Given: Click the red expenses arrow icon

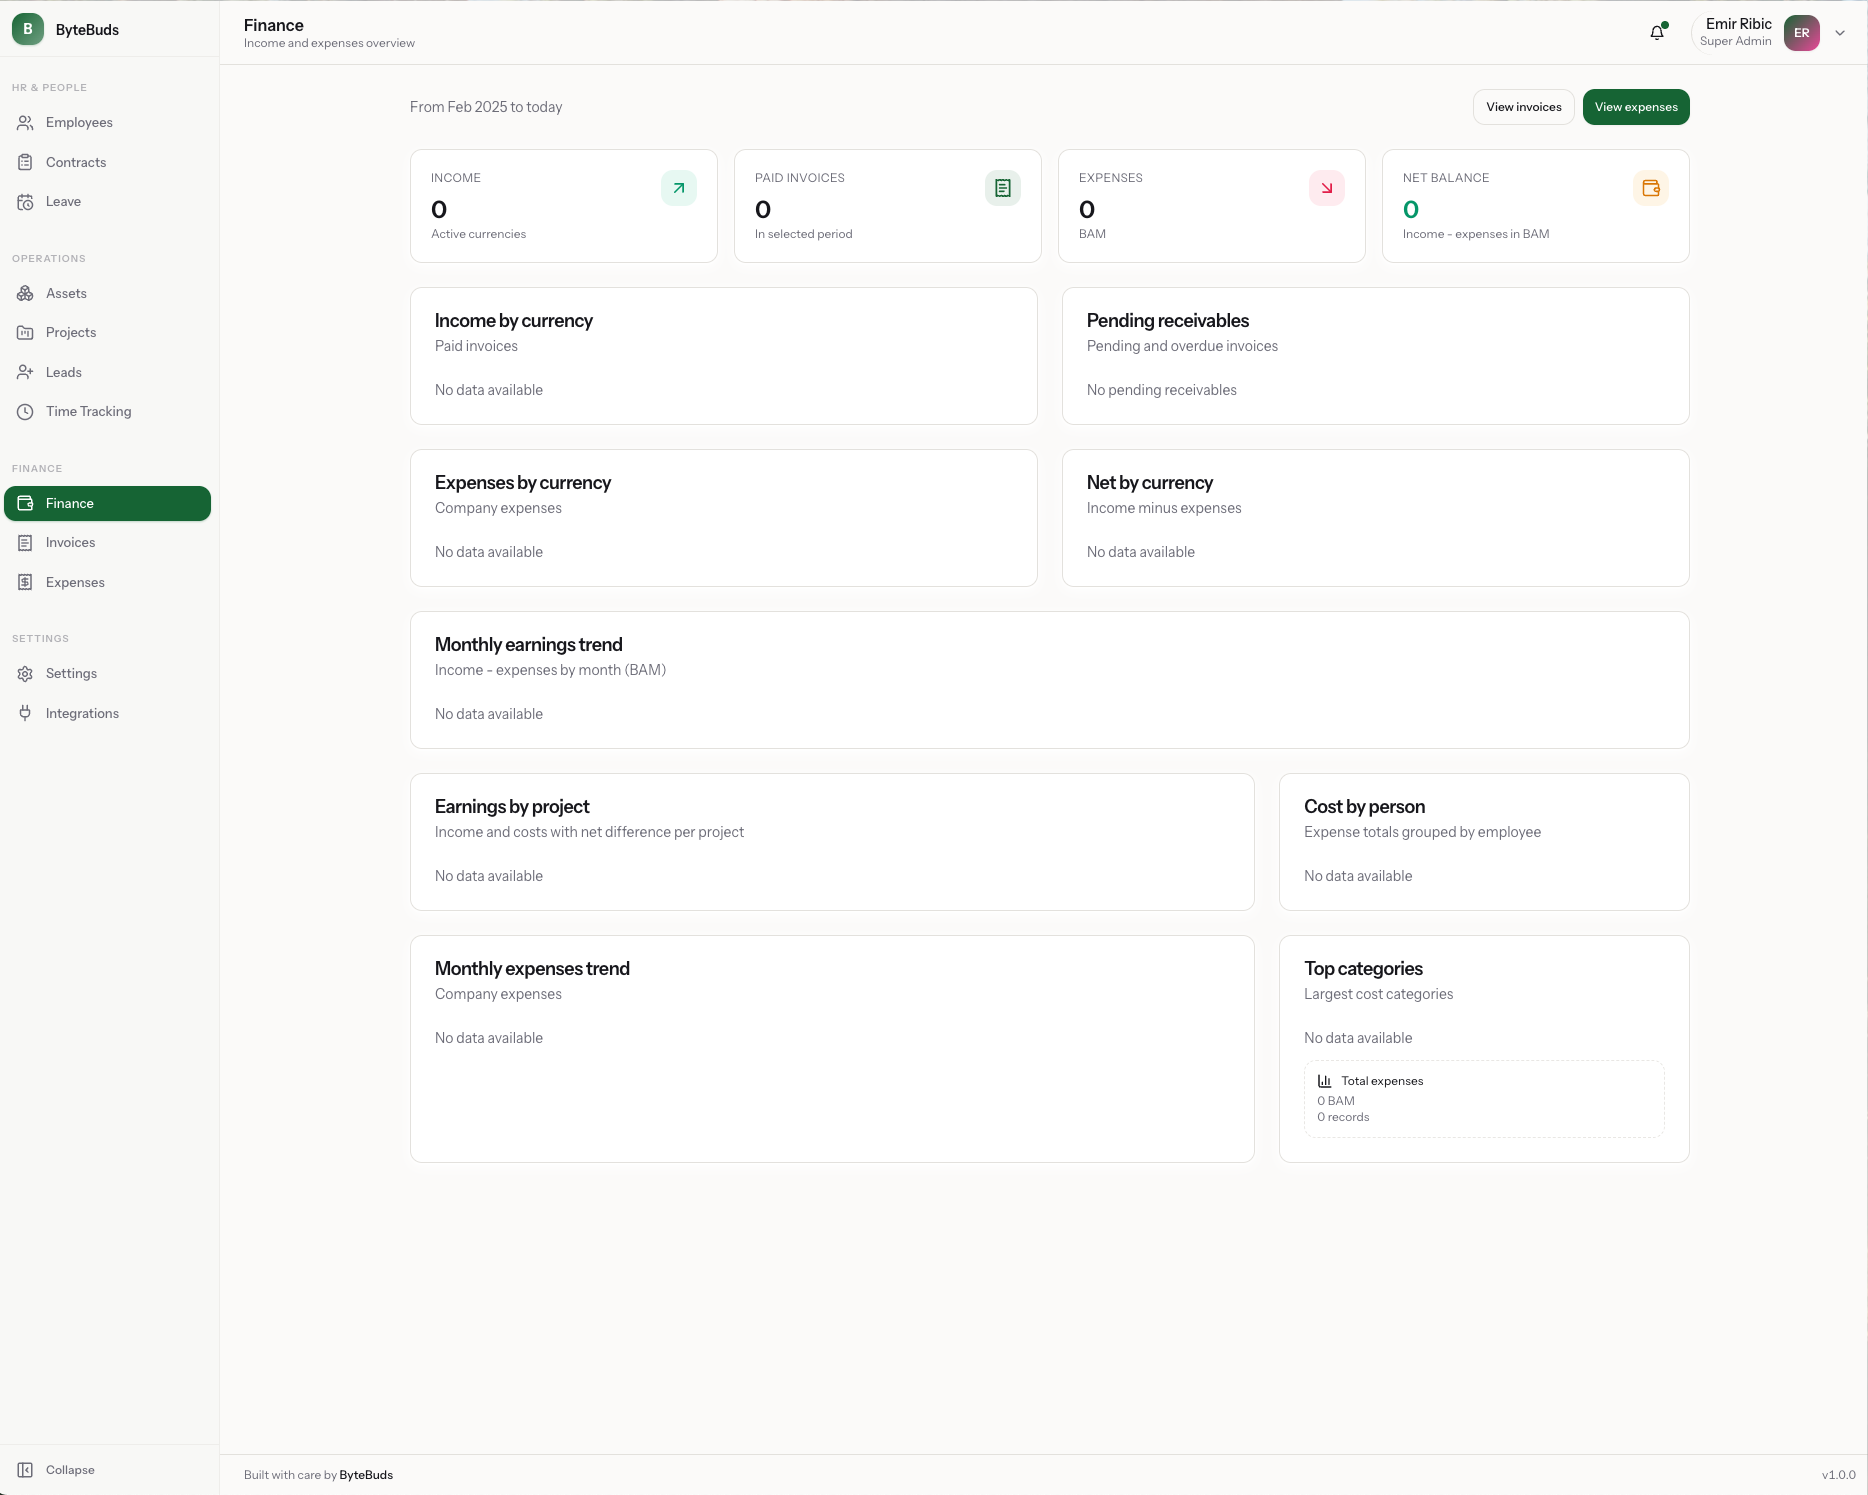Looking at the screenshot, I should 1326,188.
